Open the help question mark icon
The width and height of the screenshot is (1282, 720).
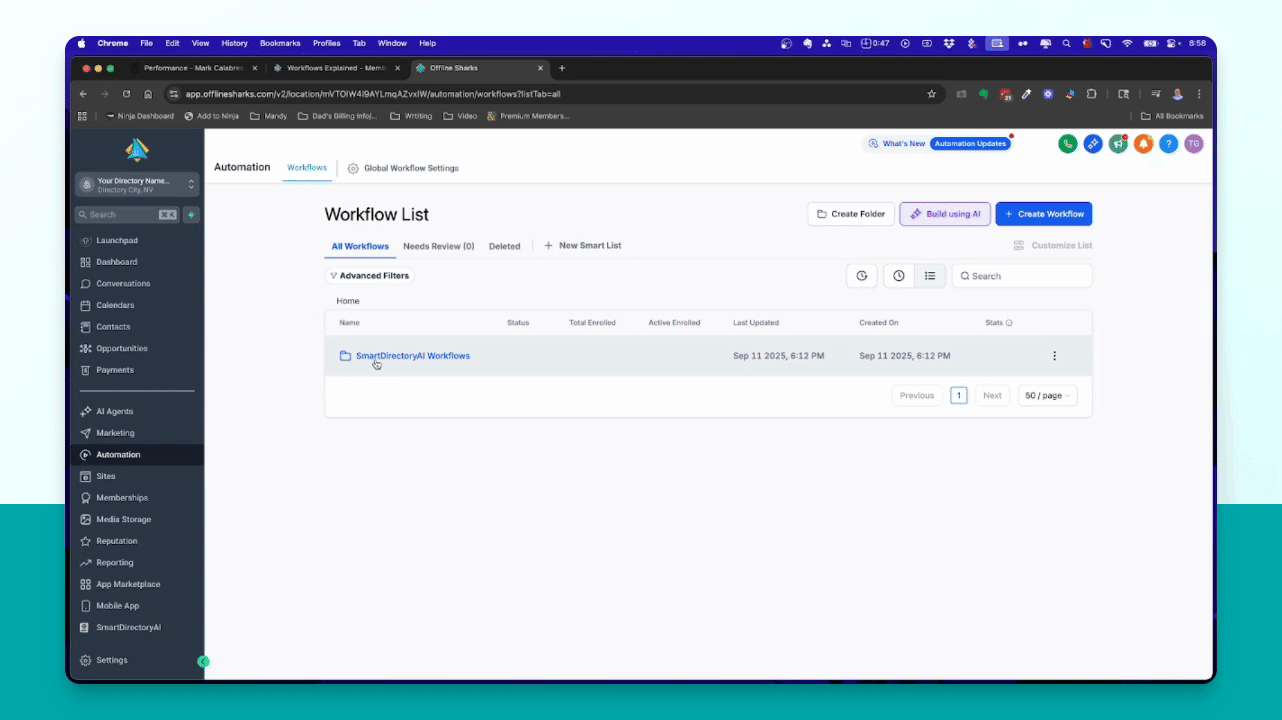pos(1168,144)
